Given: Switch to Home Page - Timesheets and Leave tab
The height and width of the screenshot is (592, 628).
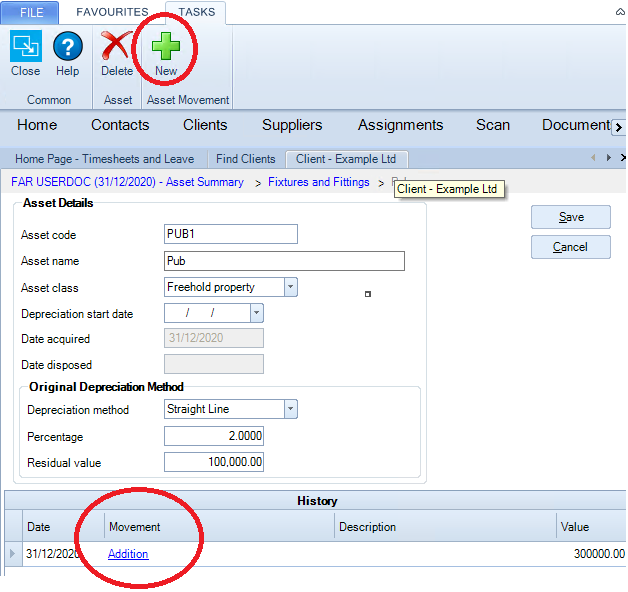Looking at the screenshot, I should [105, 159].
